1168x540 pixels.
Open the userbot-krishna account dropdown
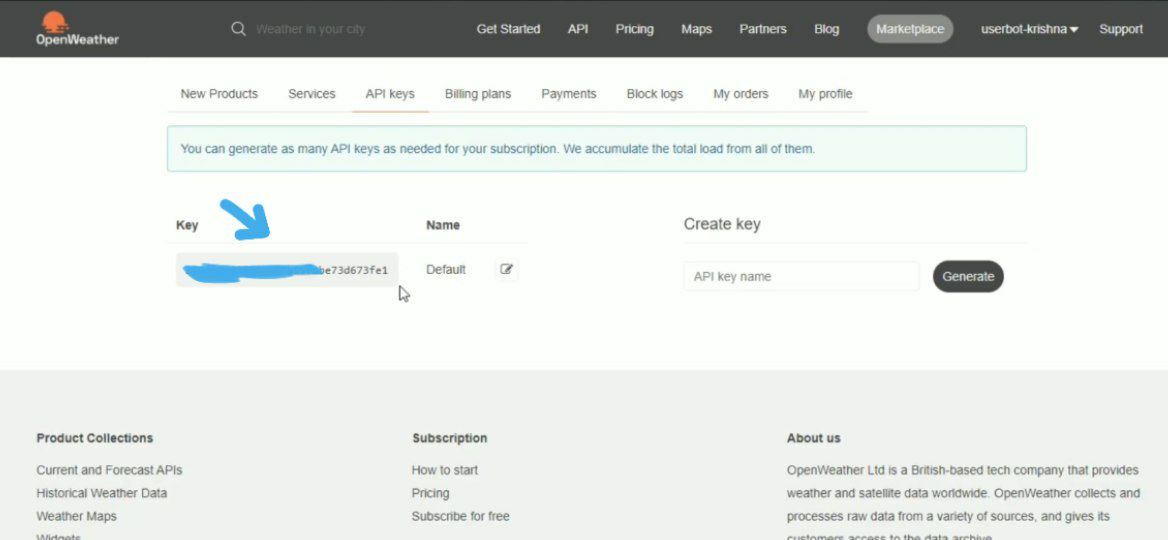coord(1029,29)
